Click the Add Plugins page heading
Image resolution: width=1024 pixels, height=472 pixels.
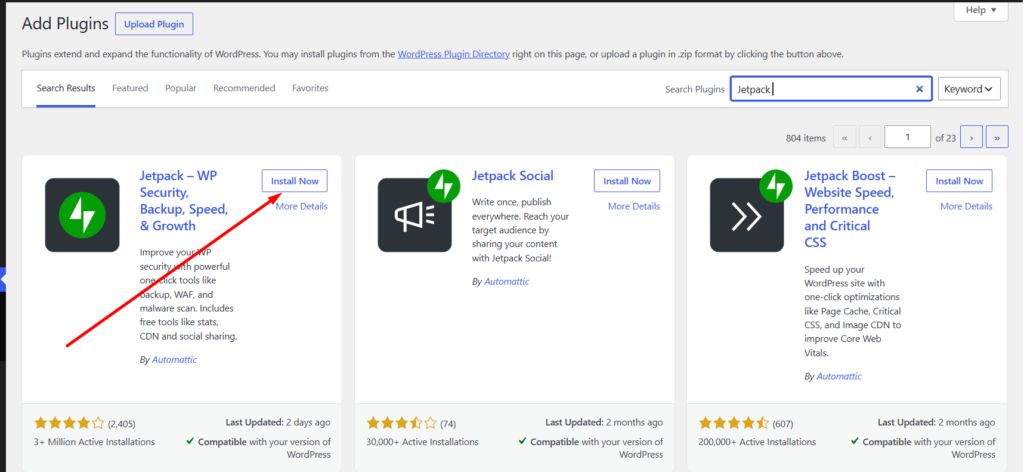coord(65,24)
